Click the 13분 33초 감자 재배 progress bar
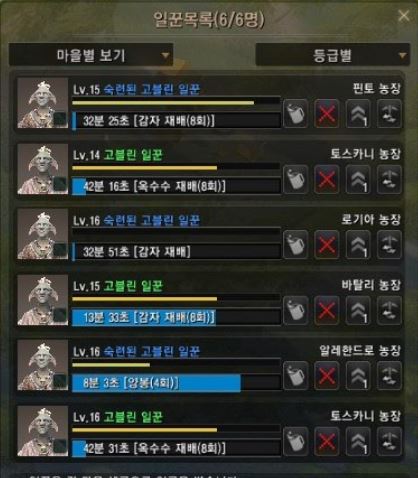 point(176,317)
